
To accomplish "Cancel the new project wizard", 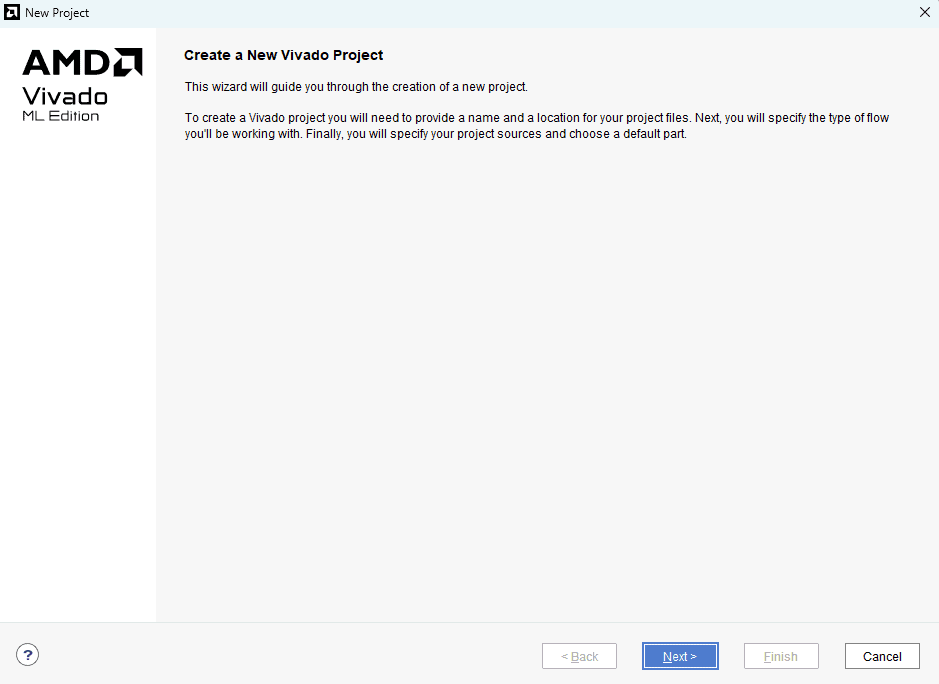I will (x=882, y=656).
